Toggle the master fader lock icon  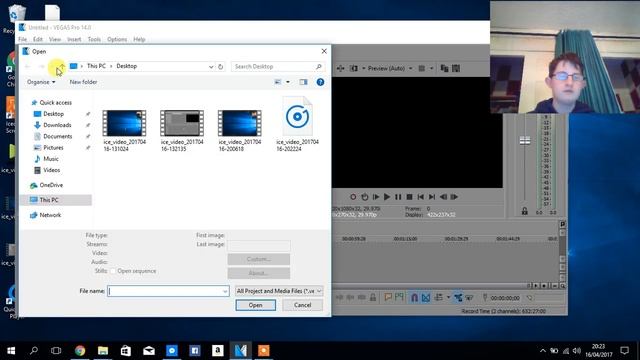click(524, 211)
